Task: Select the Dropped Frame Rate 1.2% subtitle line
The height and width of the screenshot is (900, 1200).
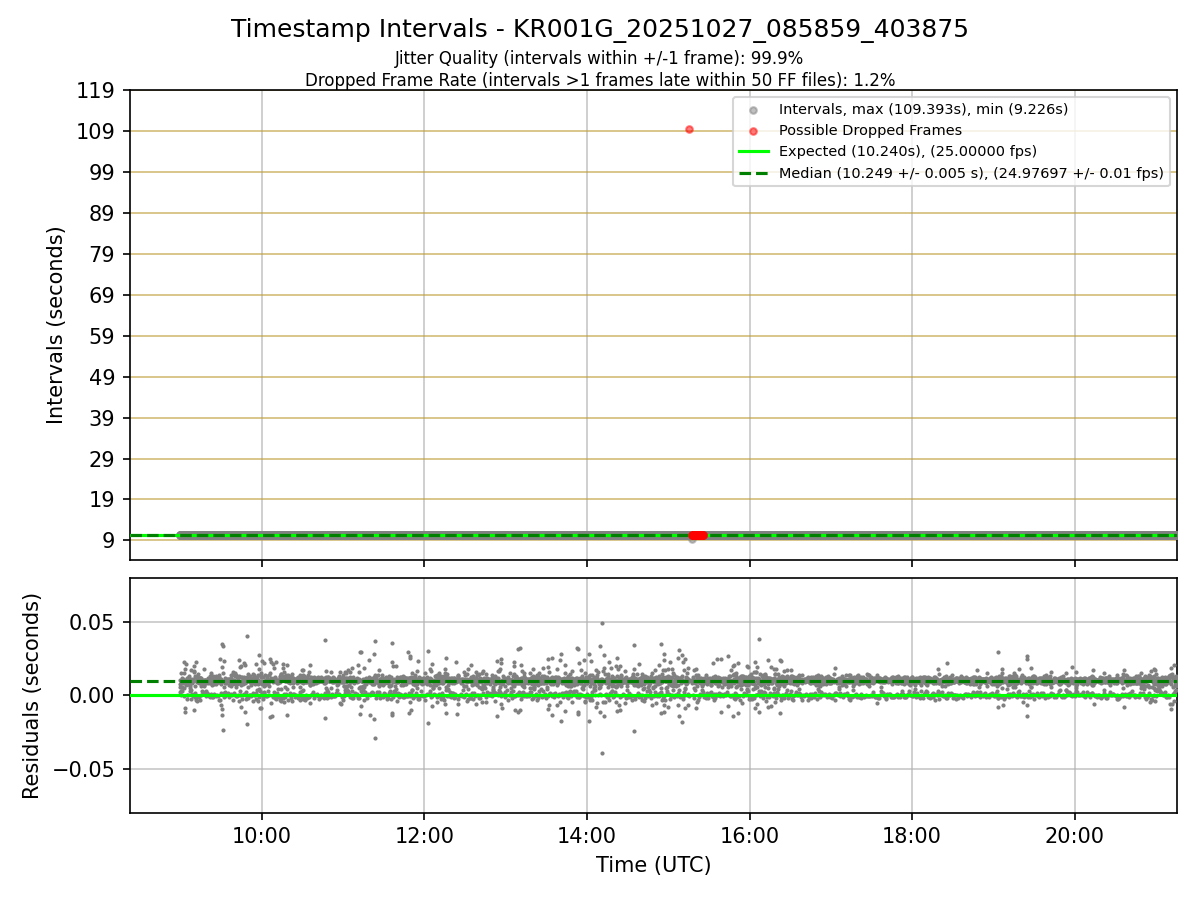Action: click(x=600, y=79)
